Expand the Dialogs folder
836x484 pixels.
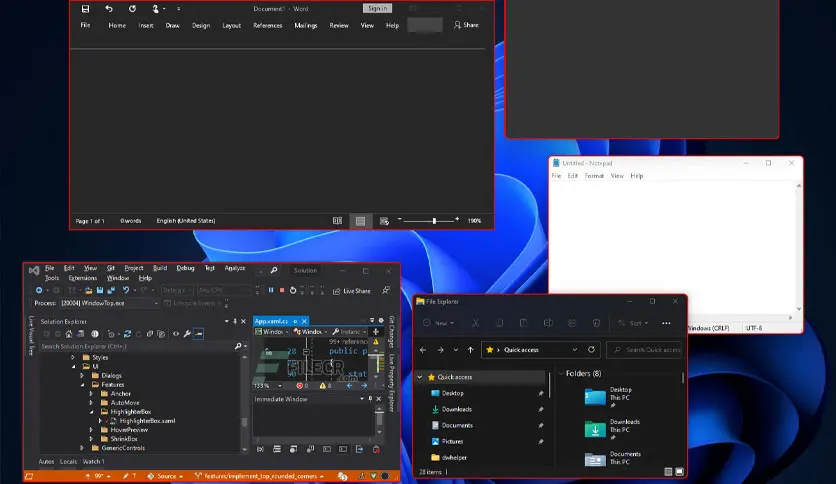pyautogui.click(x=82, y=376)
